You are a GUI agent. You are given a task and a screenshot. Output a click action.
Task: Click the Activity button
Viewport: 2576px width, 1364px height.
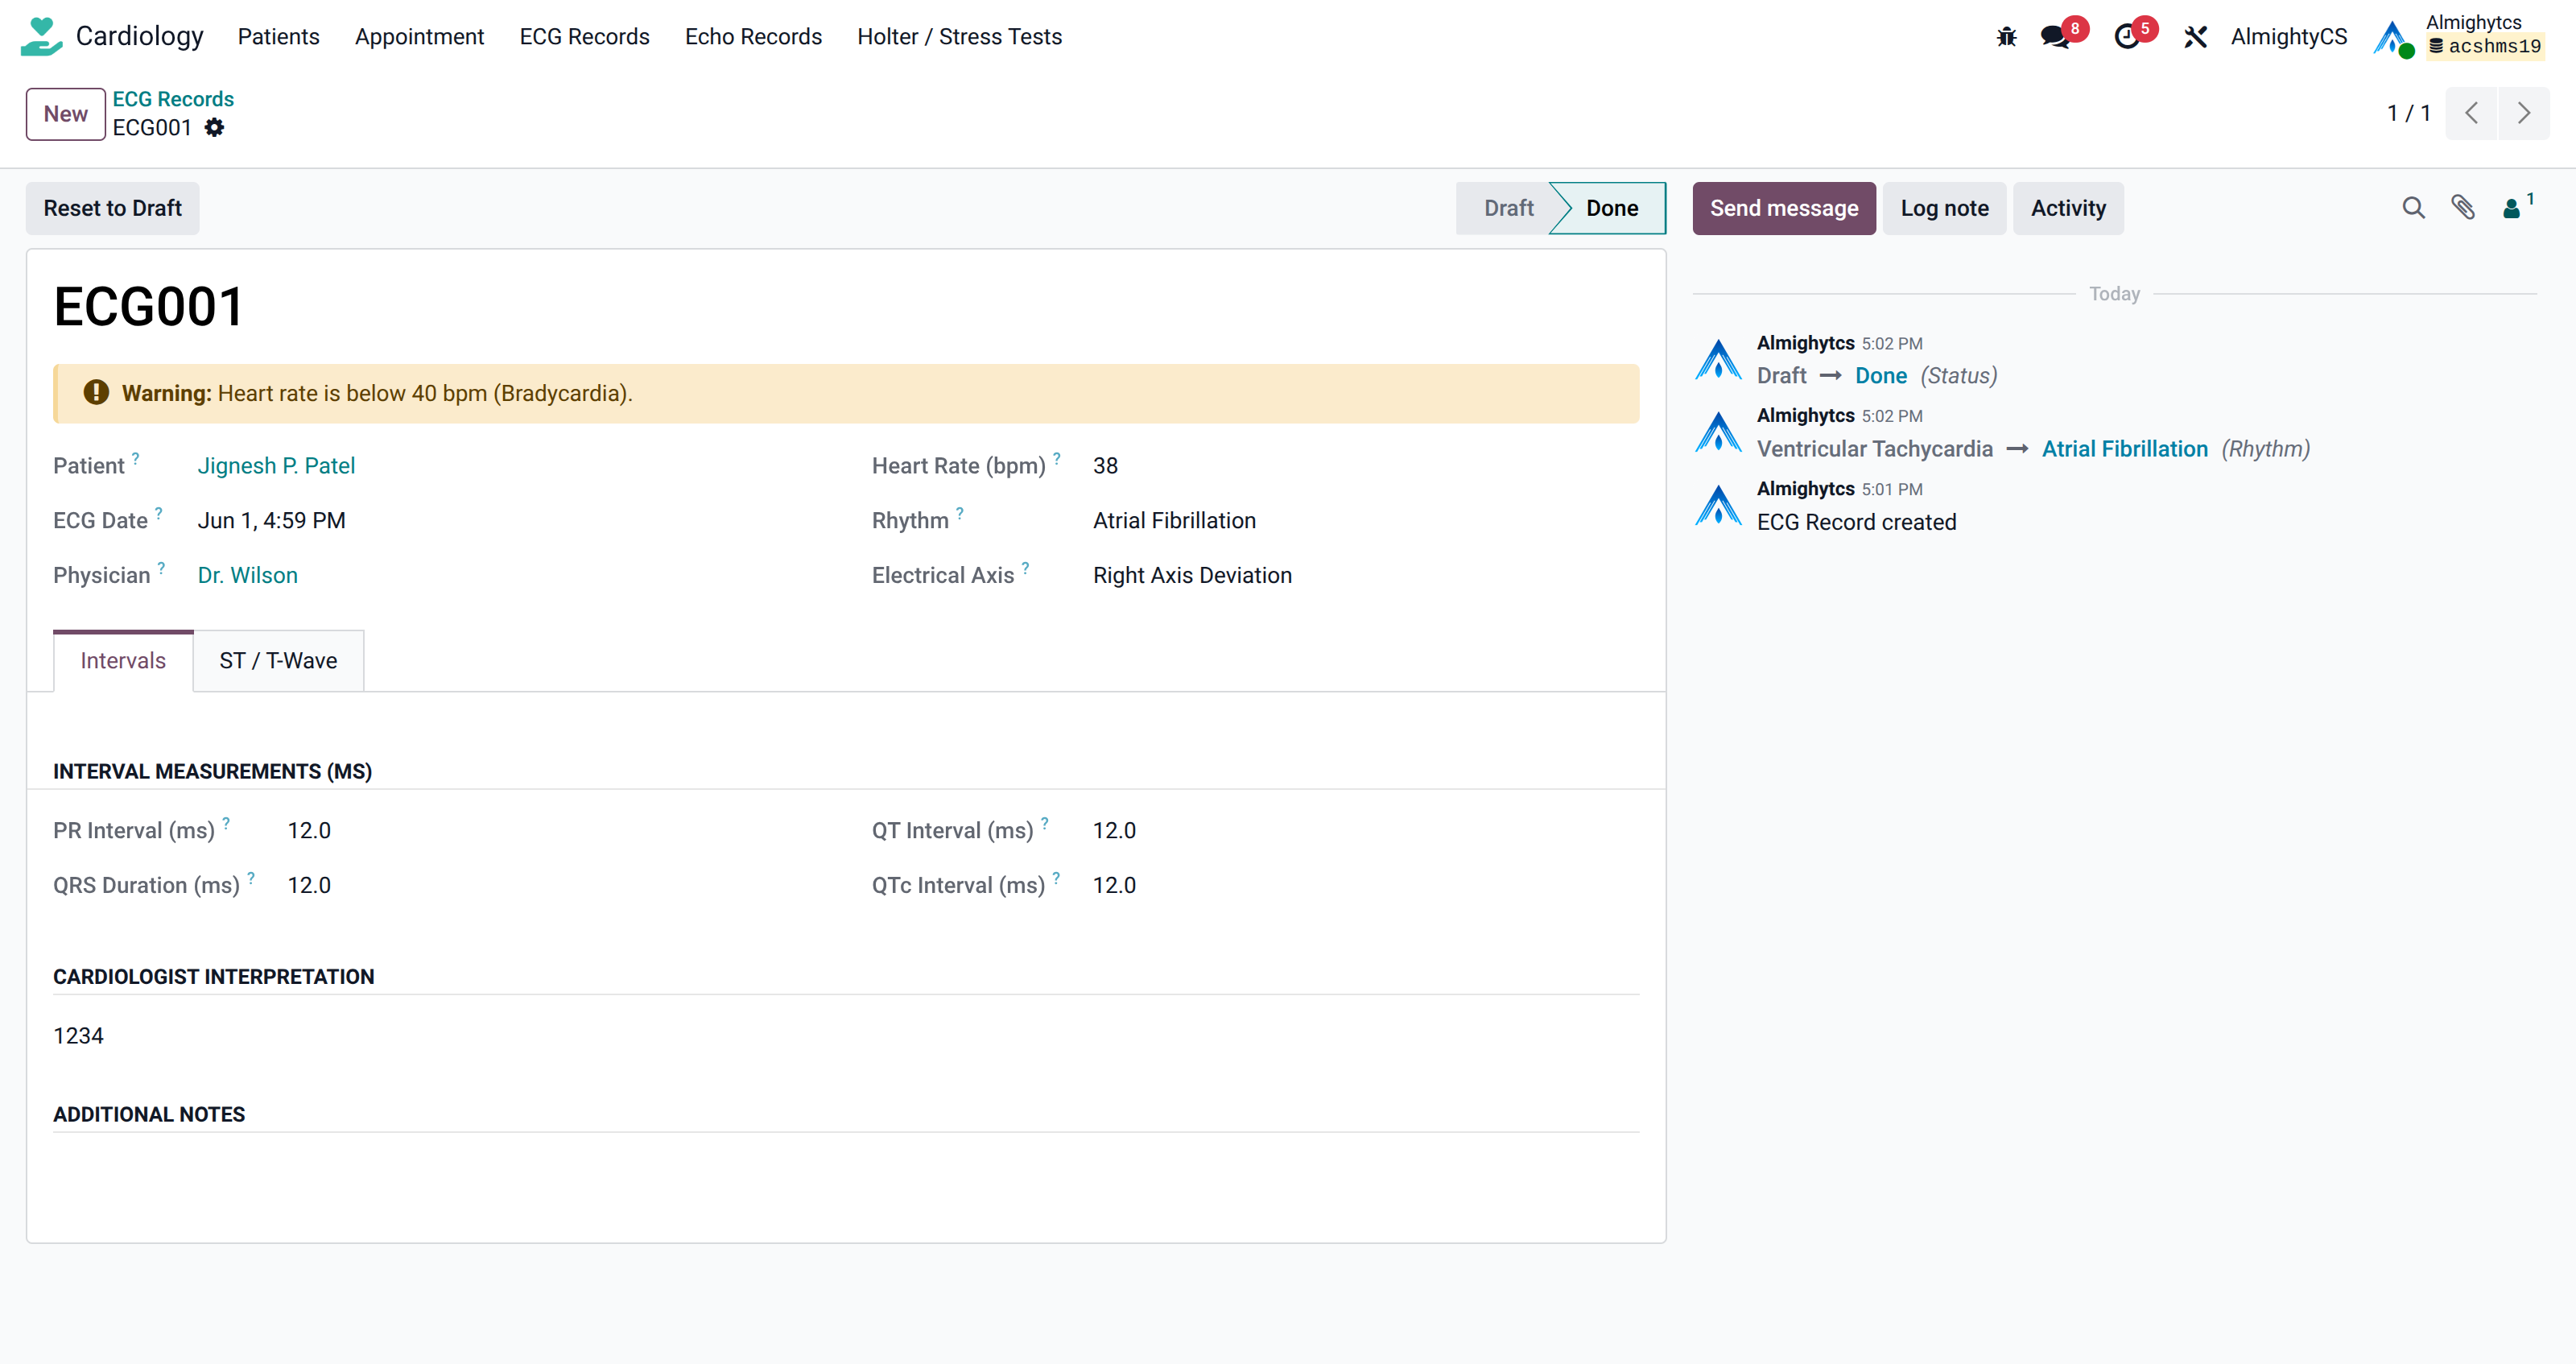(2068, 208)
